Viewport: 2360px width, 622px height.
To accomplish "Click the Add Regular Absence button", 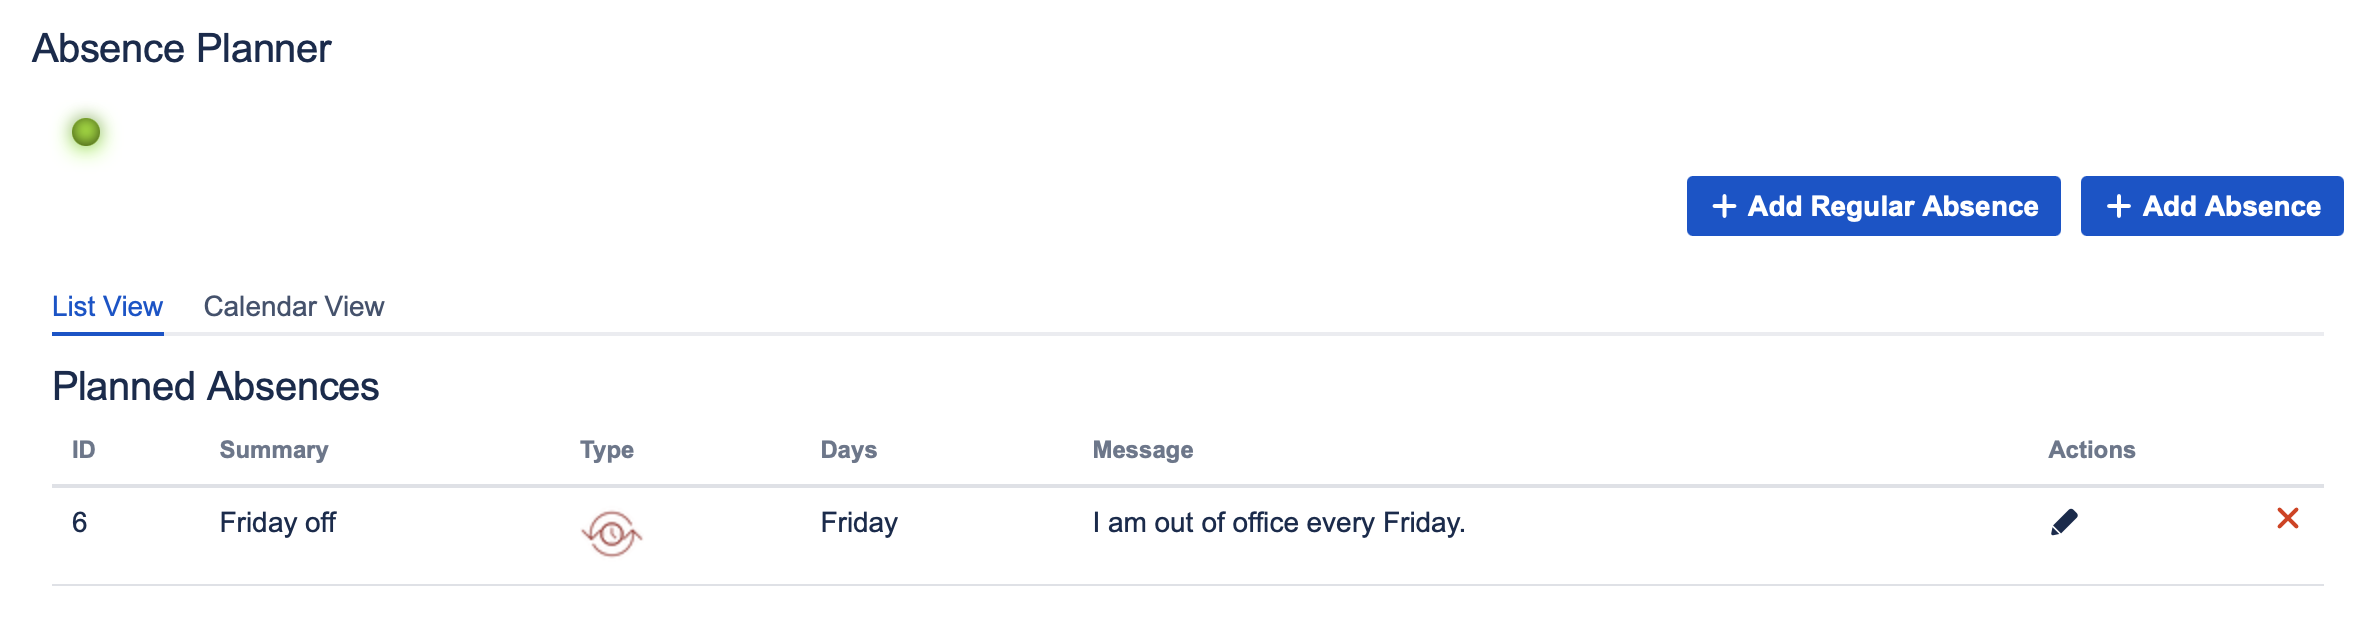I will point(1873,206).
